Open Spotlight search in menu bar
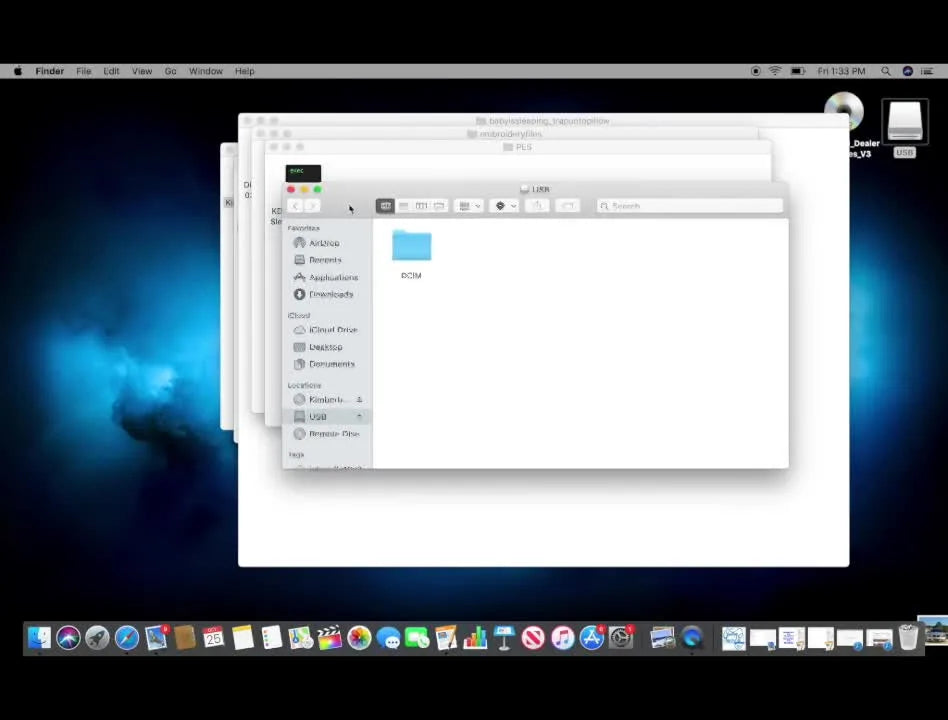Viewport: 948px width, 720px height. (x=886, y=71)
